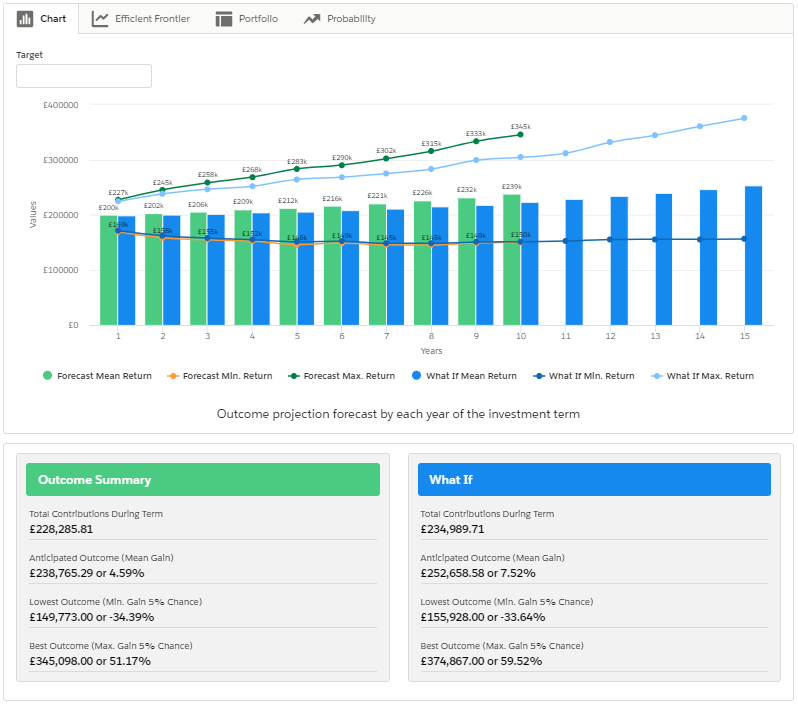
Task: Toggle Forecast Mean Return legend series
Action: click(97, 376)
